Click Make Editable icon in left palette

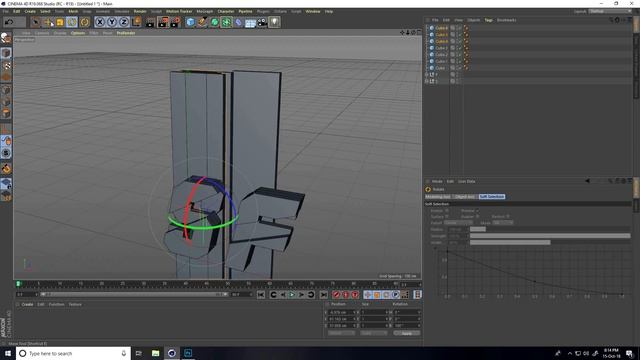pyautogui.click(x=6, y=38)
